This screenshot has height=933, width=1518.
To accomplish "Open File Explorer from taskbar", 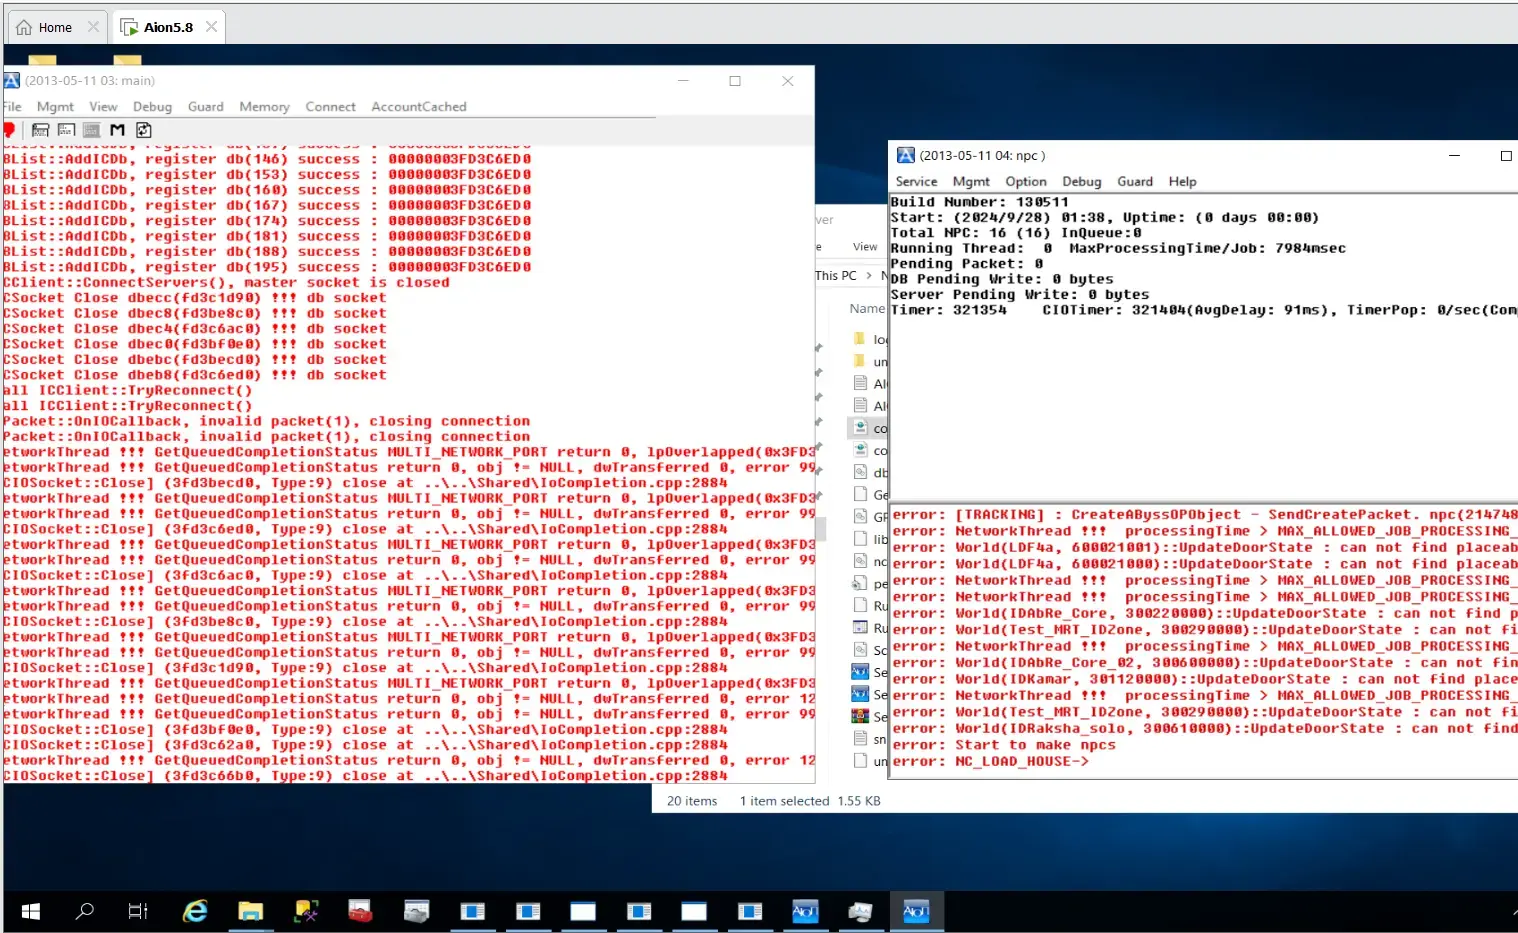I will click(250, 911).
